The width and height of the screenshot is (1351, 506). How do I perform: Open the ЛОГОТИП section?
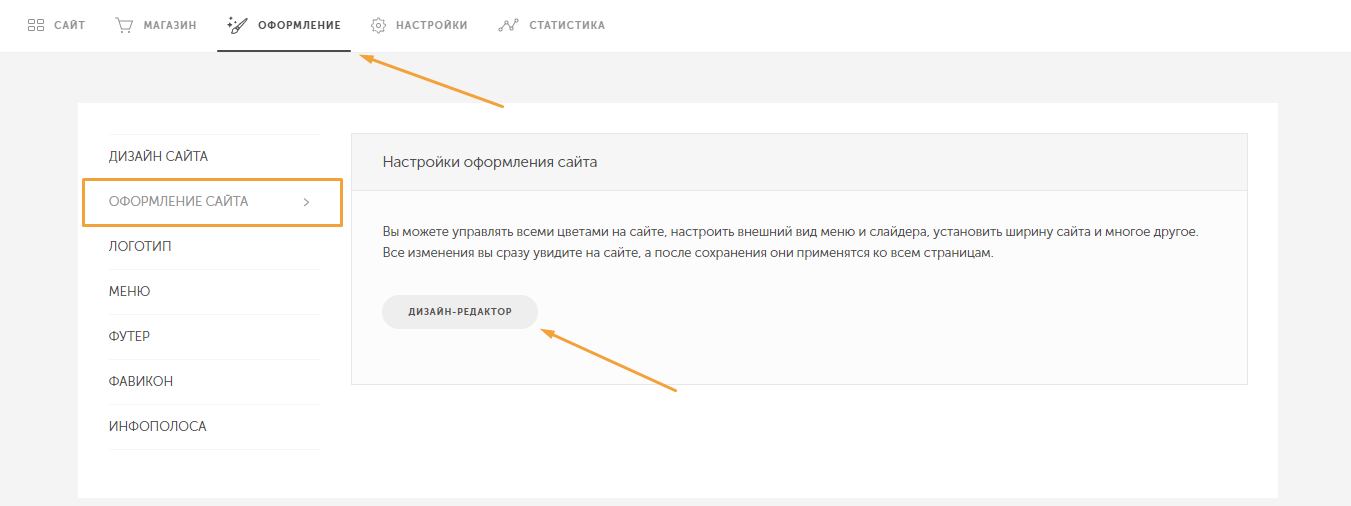pyautogui.click(x=214, y=246)
